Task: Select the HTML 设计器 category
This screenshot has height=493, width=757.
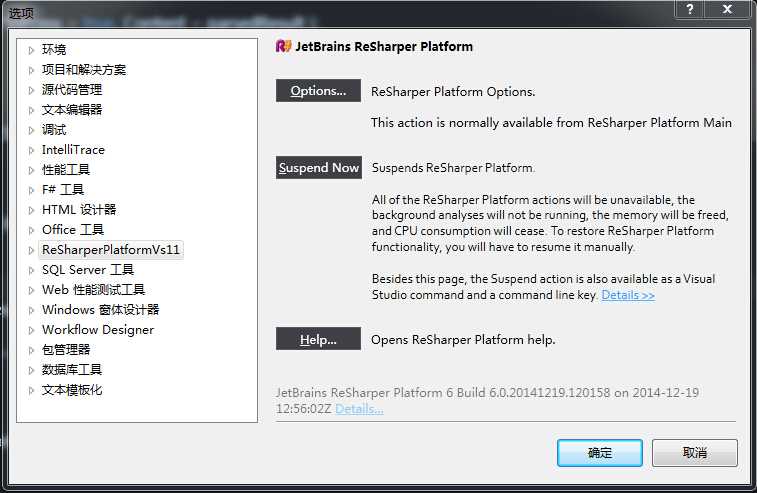Action: click(79, 210)
